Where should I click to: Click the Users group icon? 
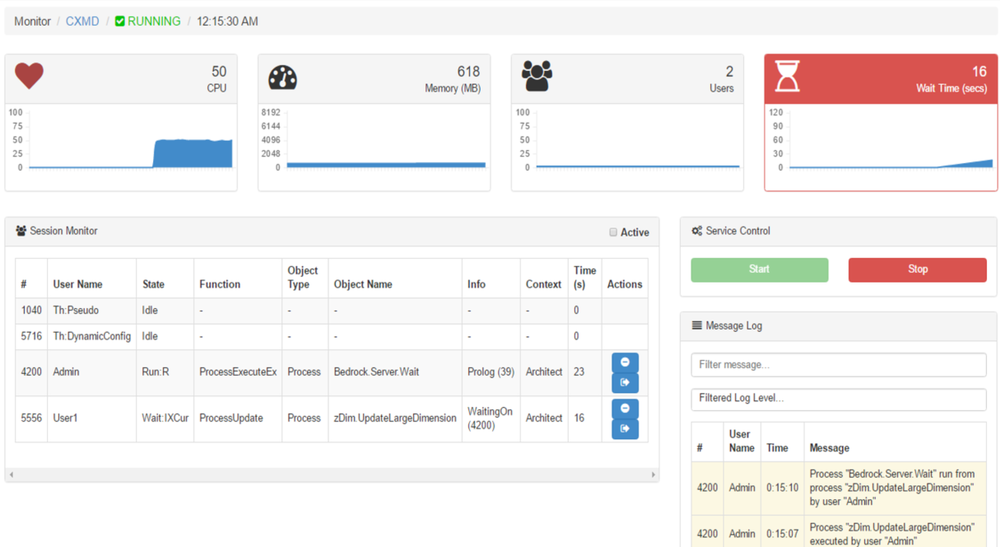pyautogui.click(x=537, y=76)
